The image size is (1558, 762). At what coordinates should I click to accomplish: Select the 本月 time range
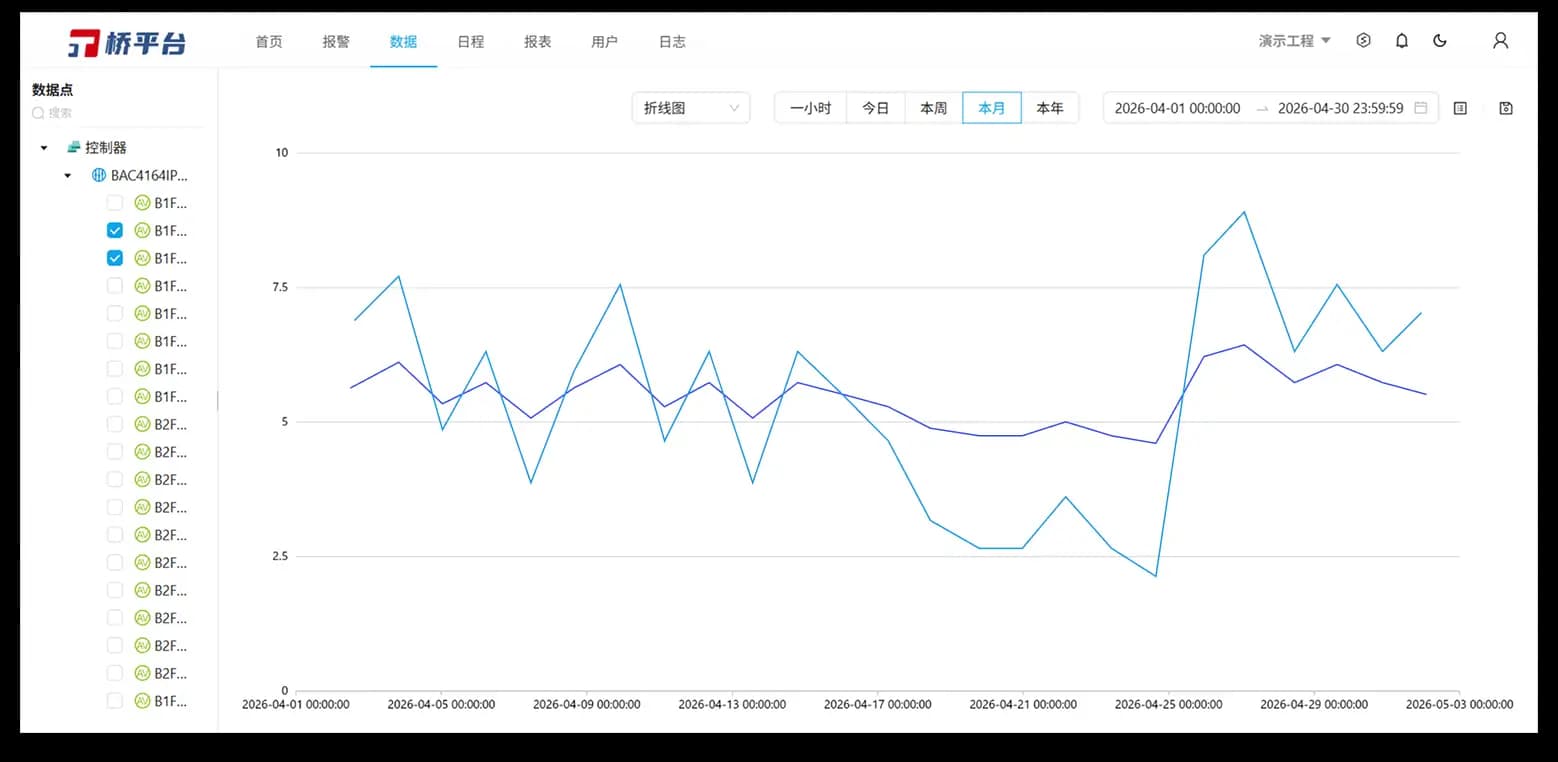(992, 108)
